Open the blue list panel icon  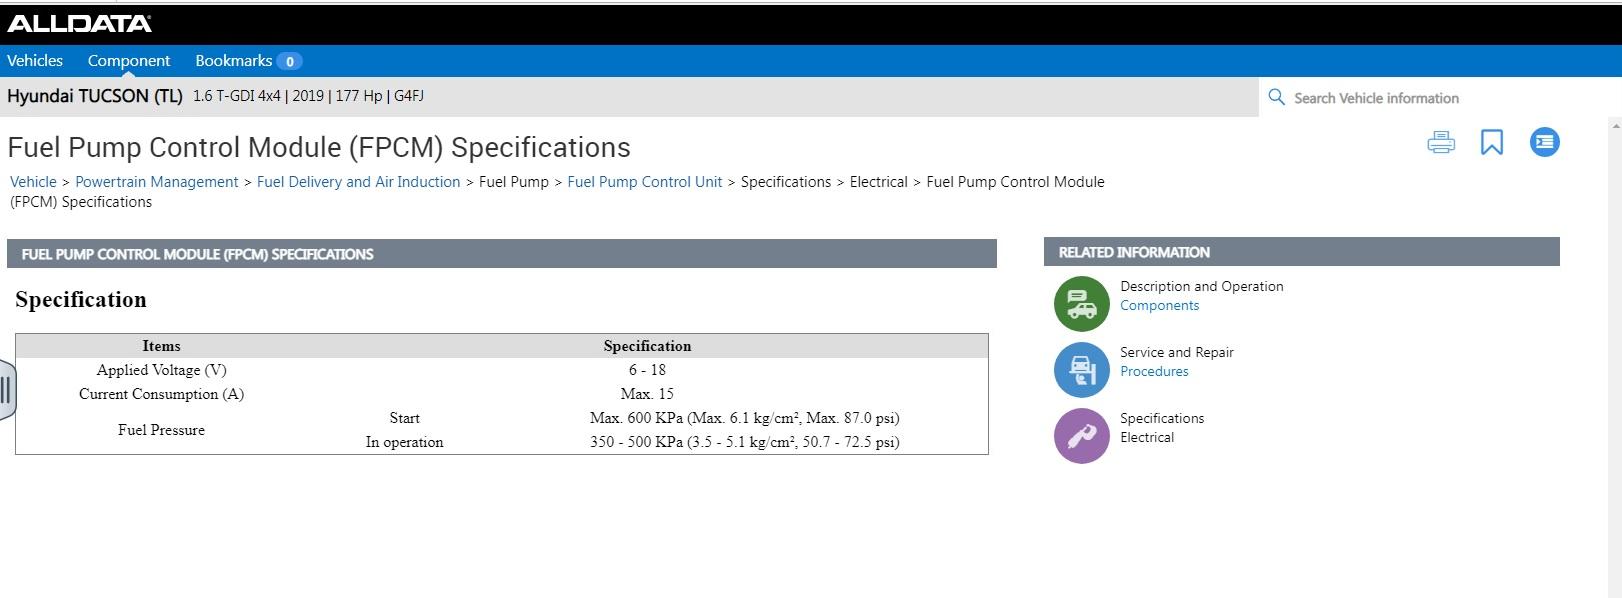tap(1544, 143)
